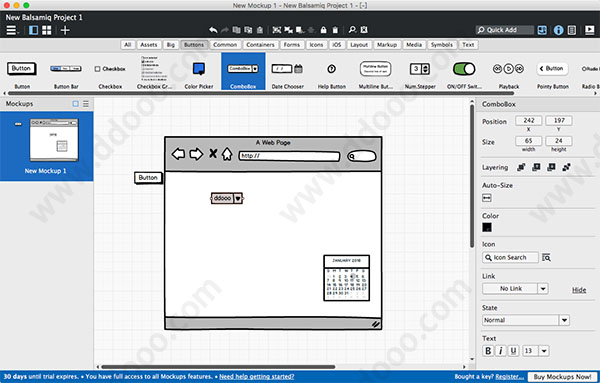Select the calendar widget on the canvas
This screenshot has width=600, height=383.
pos(346,278)
